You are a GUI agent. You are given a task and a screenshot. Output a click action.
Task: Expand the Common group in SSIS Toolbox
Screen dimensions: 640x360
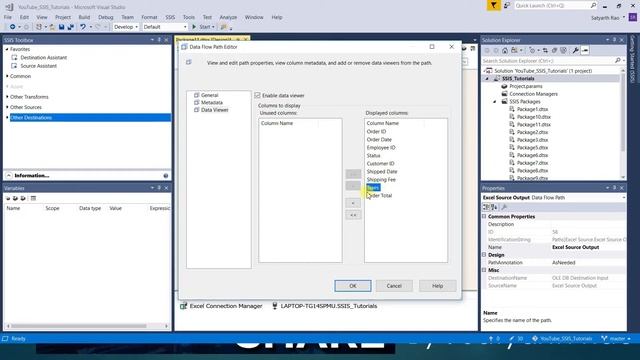7,76
